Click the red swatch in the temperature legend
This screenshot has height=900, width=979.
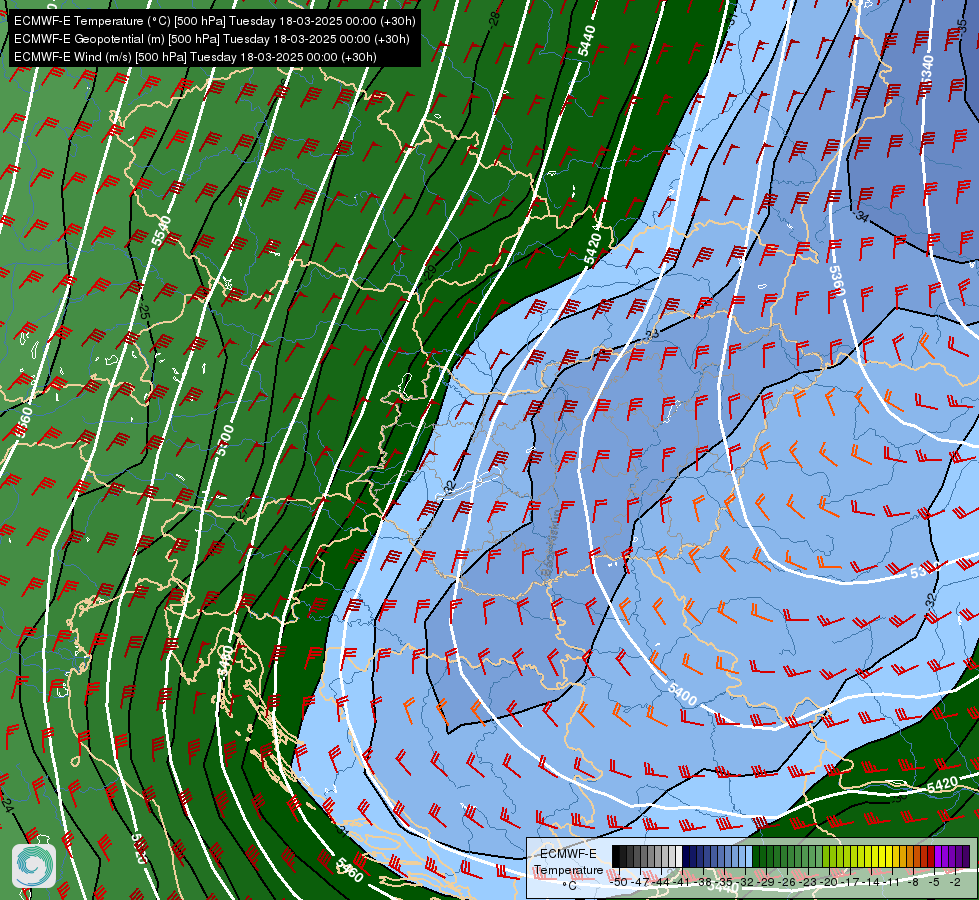pyautogui.click(x=930, y=856)
